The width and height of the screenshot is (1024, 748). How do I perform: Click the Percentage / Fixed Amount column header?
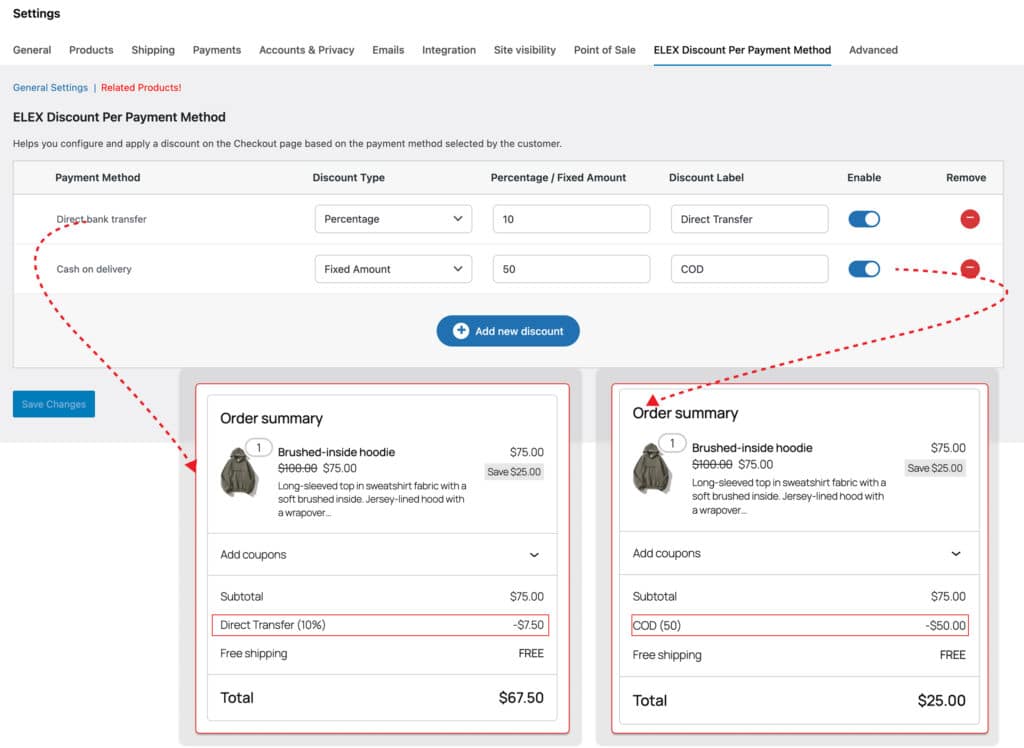558,177
